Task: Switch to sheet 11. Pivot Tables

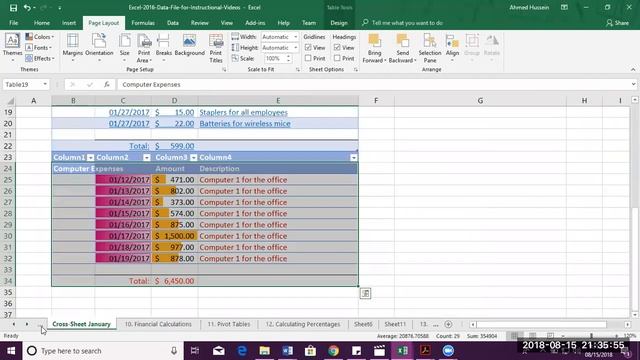Action: 229,324
